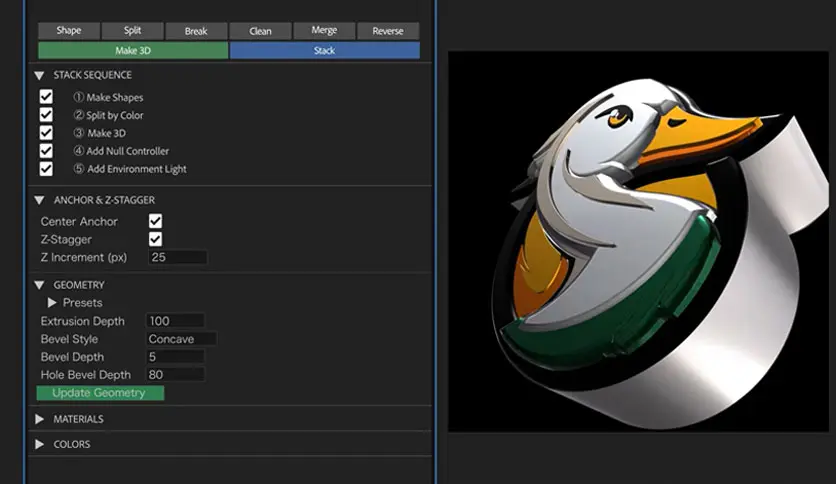Click the Clean button
The width and height of the screenshot is (836, 484).
(x=260, y=31)
